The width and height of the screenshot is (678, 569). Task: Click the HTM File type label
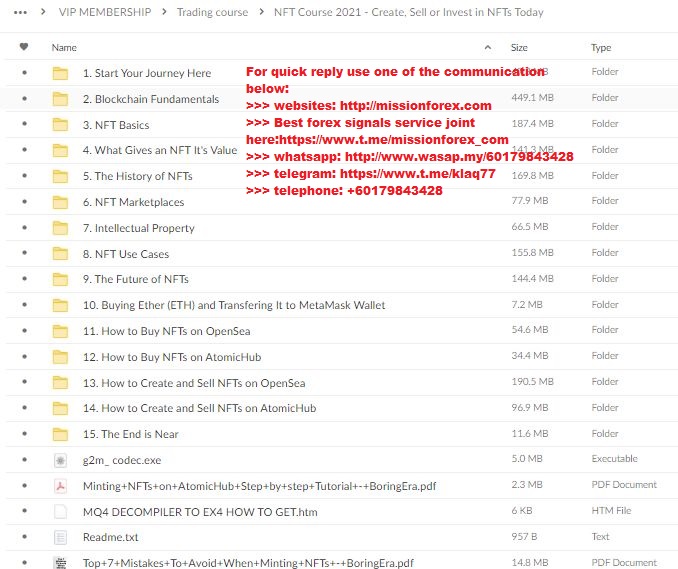tap(611, 511)
